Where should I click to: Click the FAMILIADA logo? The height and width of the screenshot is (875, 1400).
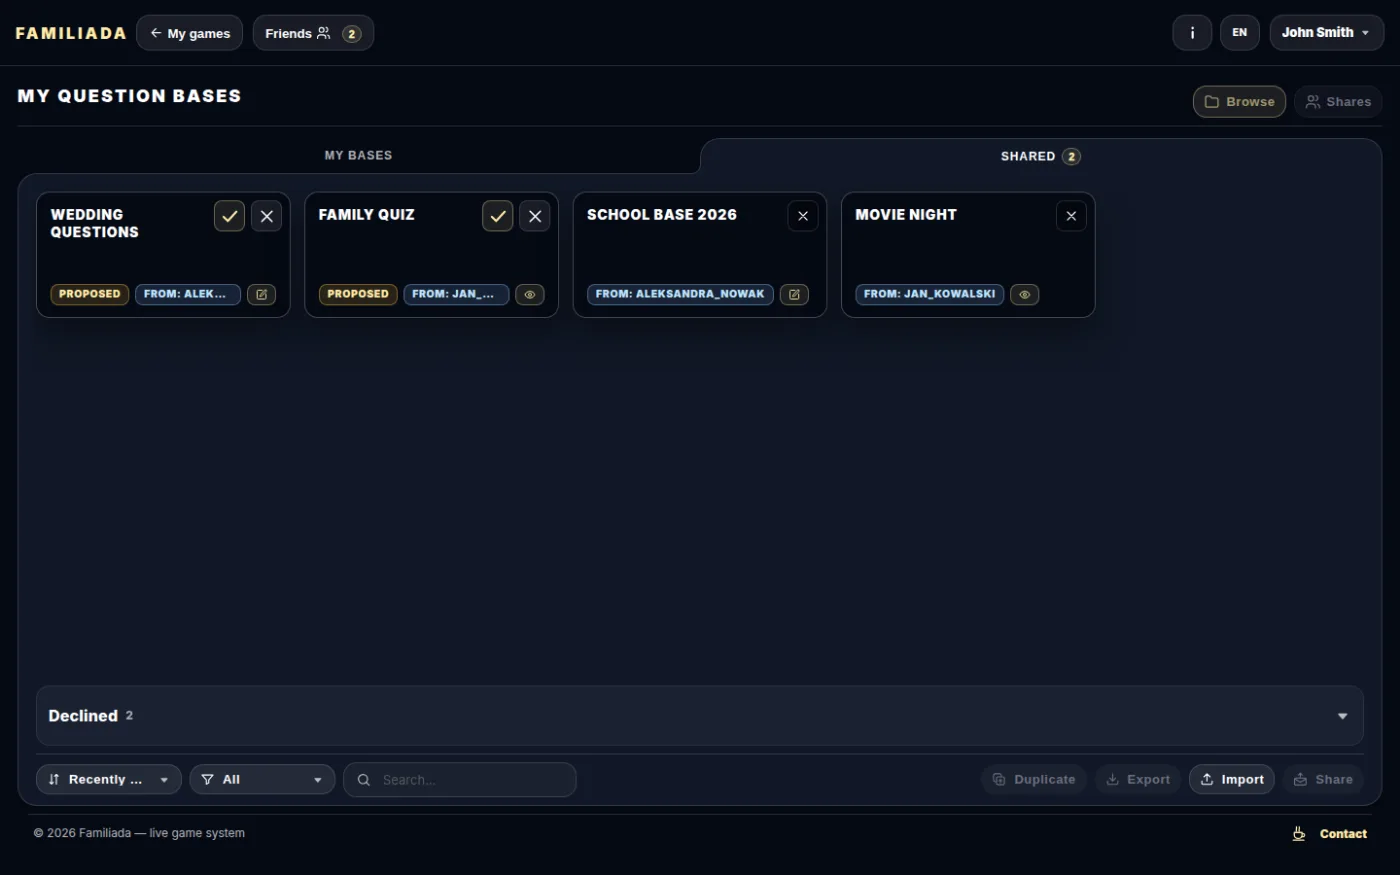point(71,33)
